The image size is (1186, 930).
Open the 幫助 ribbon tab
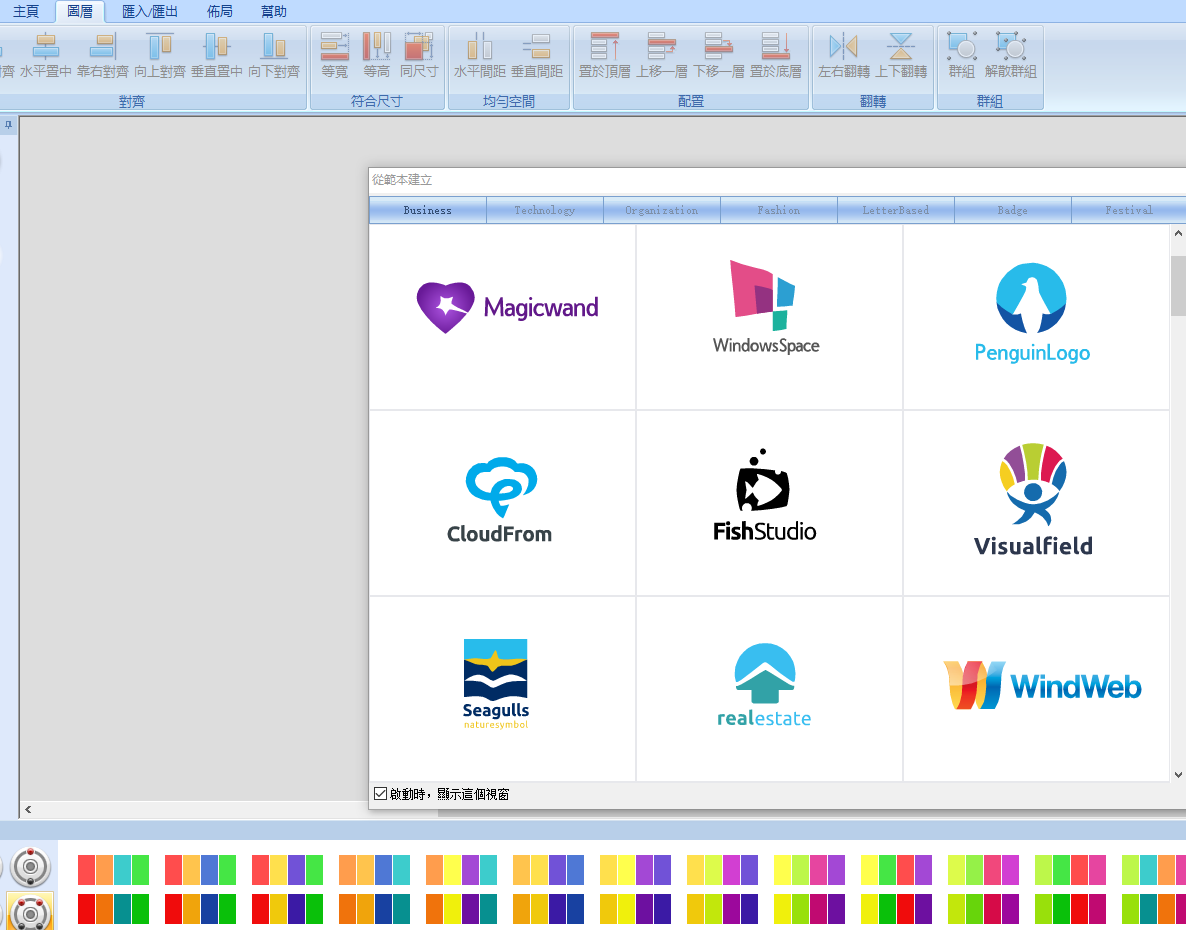274,11
